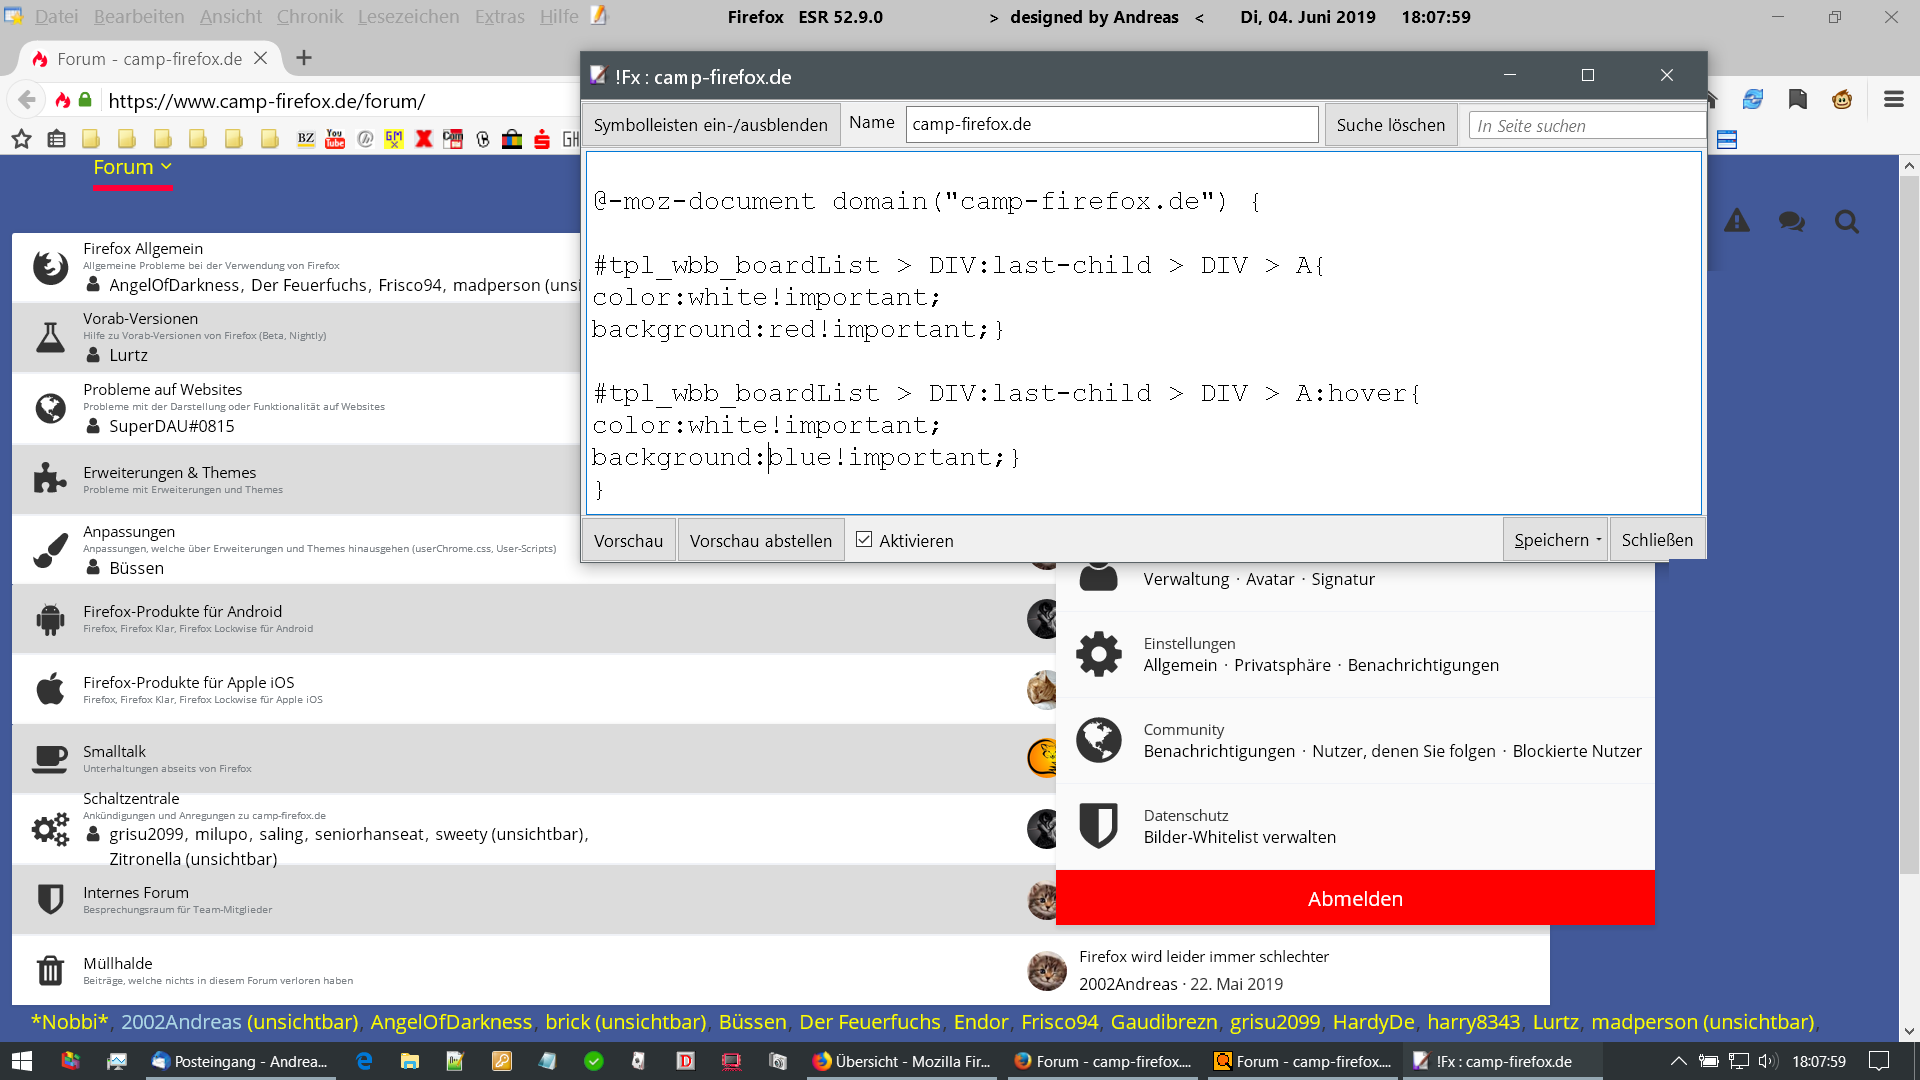Click the blue sync arrows toolbar icon
Viewport: 1920px width, 1080px height.
pos(1753,99)
